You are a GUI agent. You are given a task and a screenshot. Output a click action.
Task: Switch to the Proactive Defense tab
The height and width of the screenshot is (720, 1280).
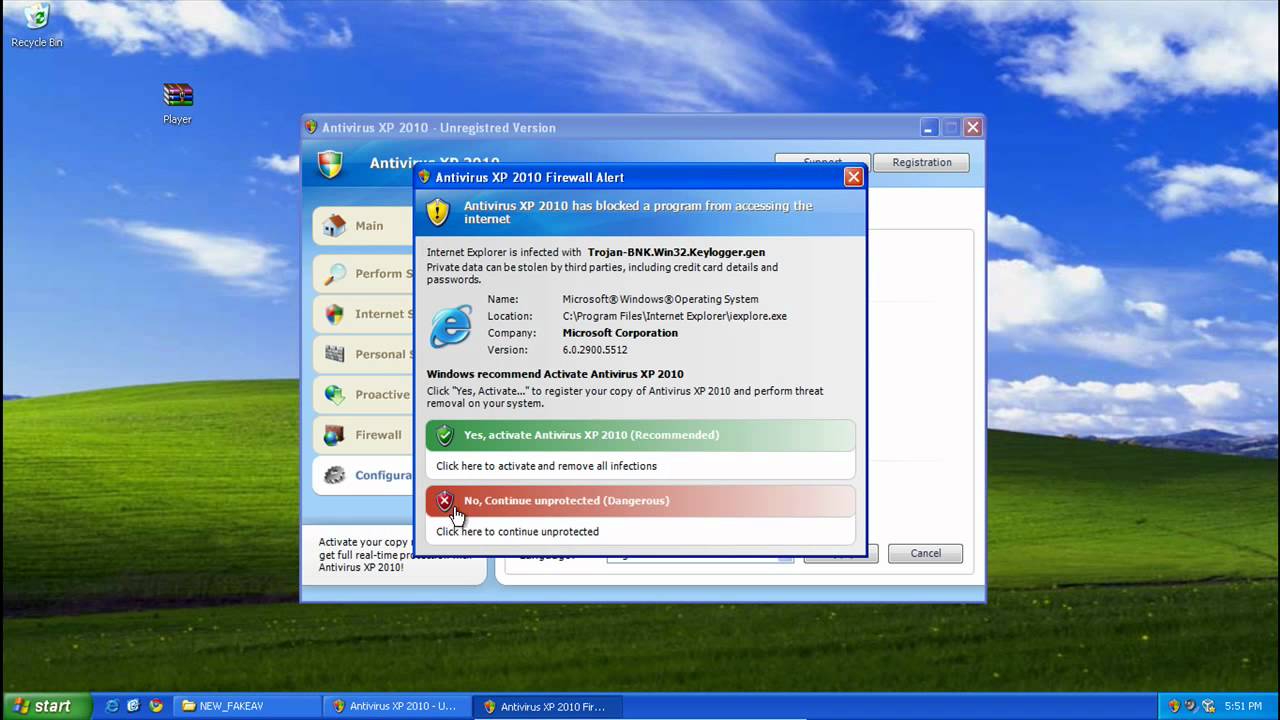[x=364, y=395]
